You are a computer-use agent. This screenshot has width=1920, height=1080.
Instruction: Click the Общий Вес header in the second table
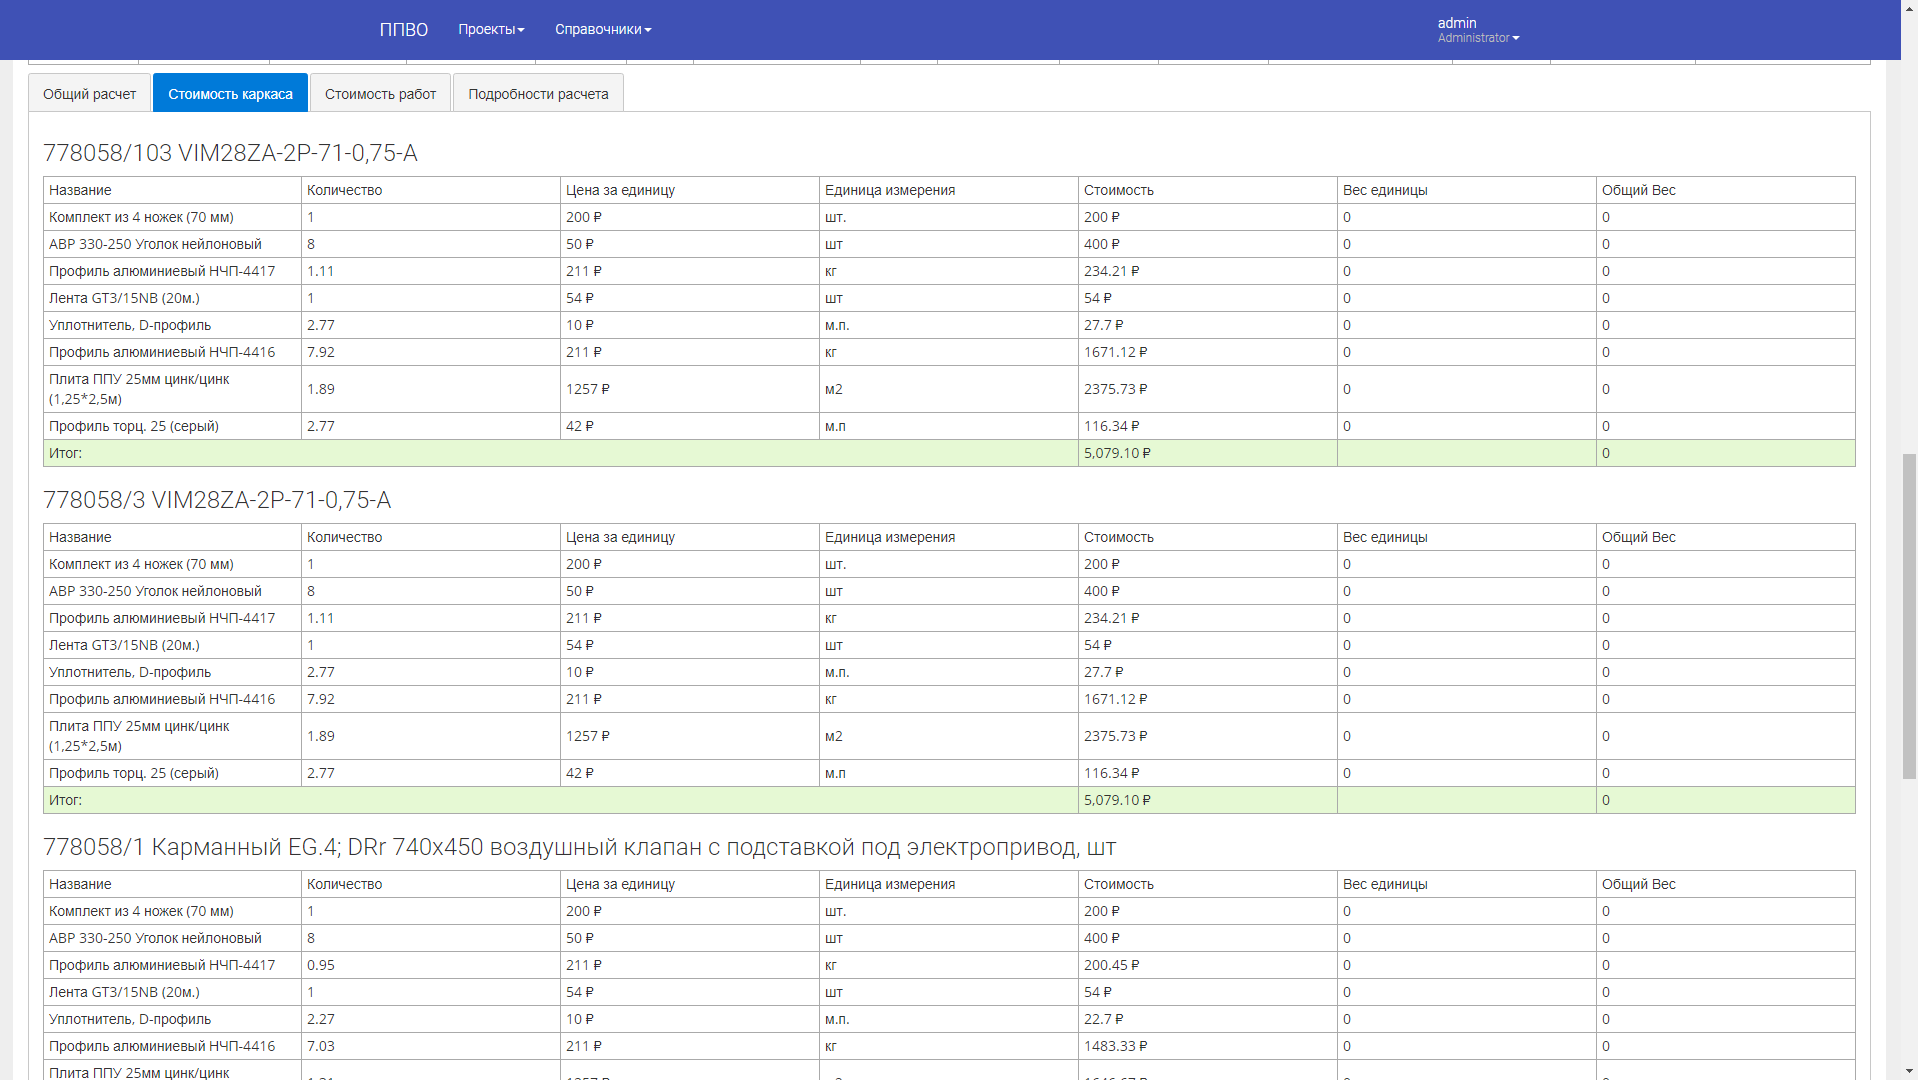[1638, 537]
